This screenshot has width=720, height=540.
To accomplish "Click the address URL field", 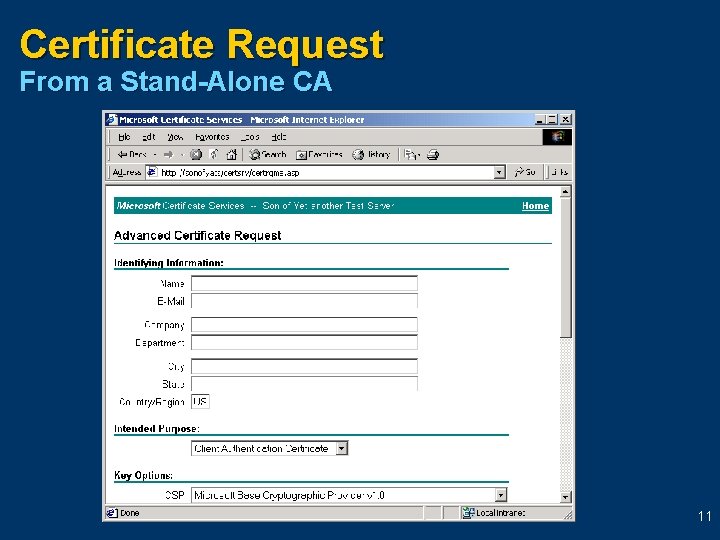I will [x=326, y=172].
